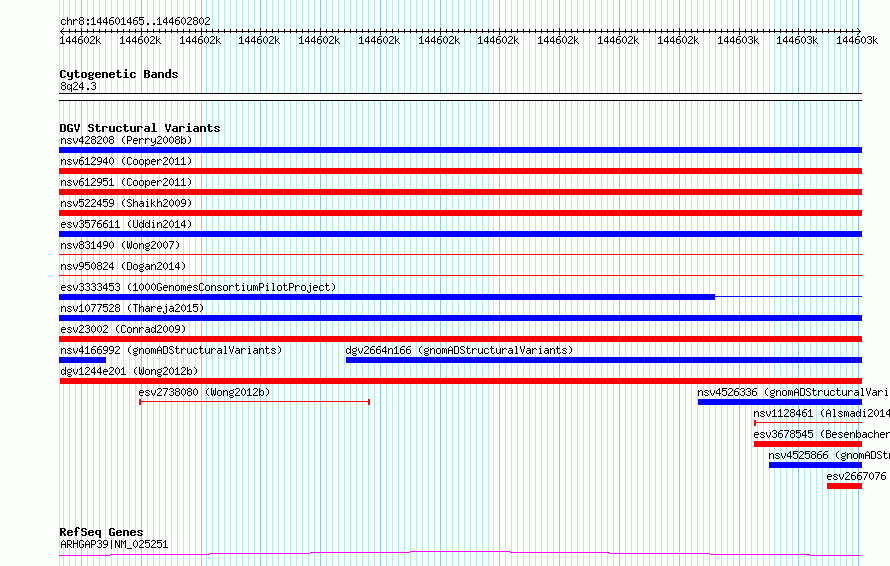Open variant esv23002 (Conrad2009) label
890x566 pixels.
click(123, 329)
